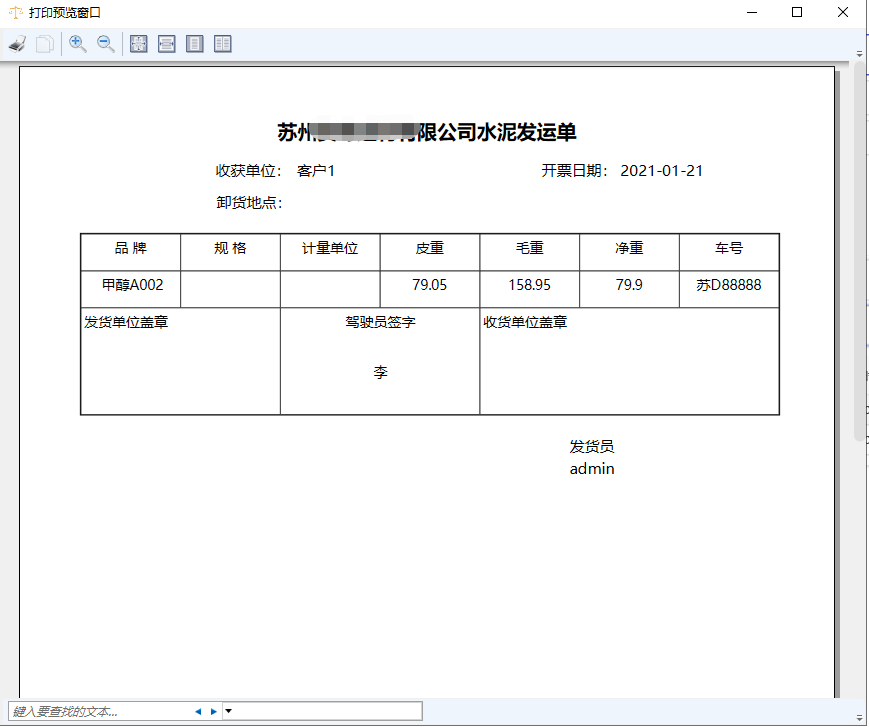Click the vertical scrollbar thumb
869x727 pixels.
[x=859, y=250]
